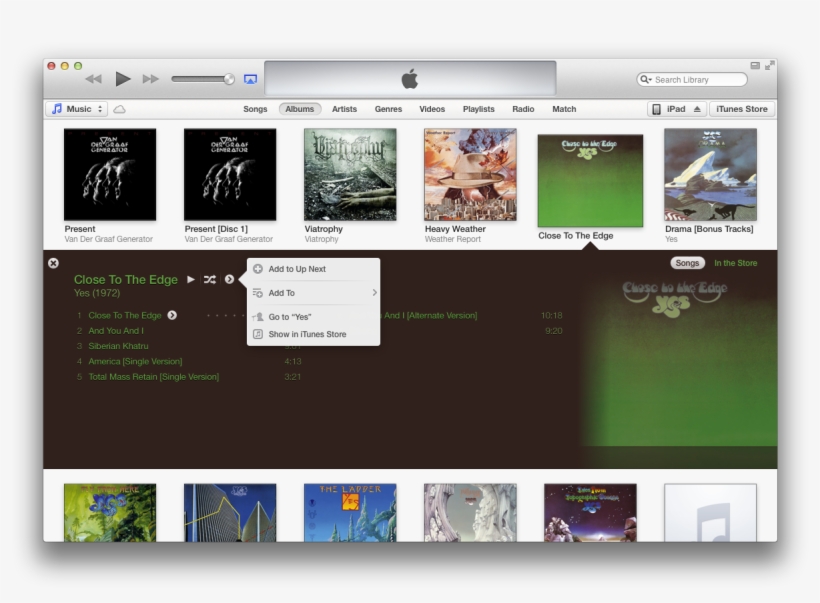Switch to the mini player icon
Image resolution: width=820 pixels, height=603 pixels.
(755, 65)
